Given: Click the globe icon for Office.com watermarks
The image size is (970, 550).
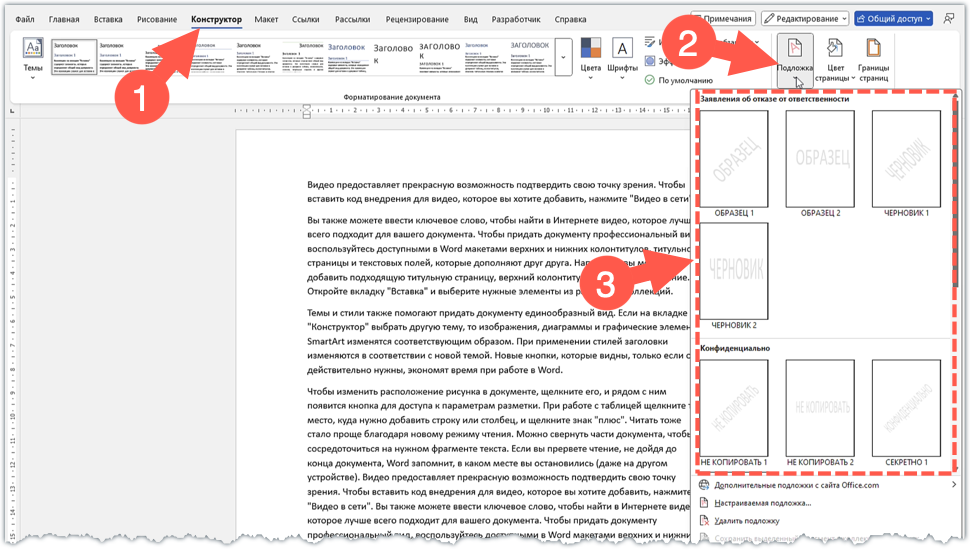Looking at the screenshot, I should [x=703, y=485].
